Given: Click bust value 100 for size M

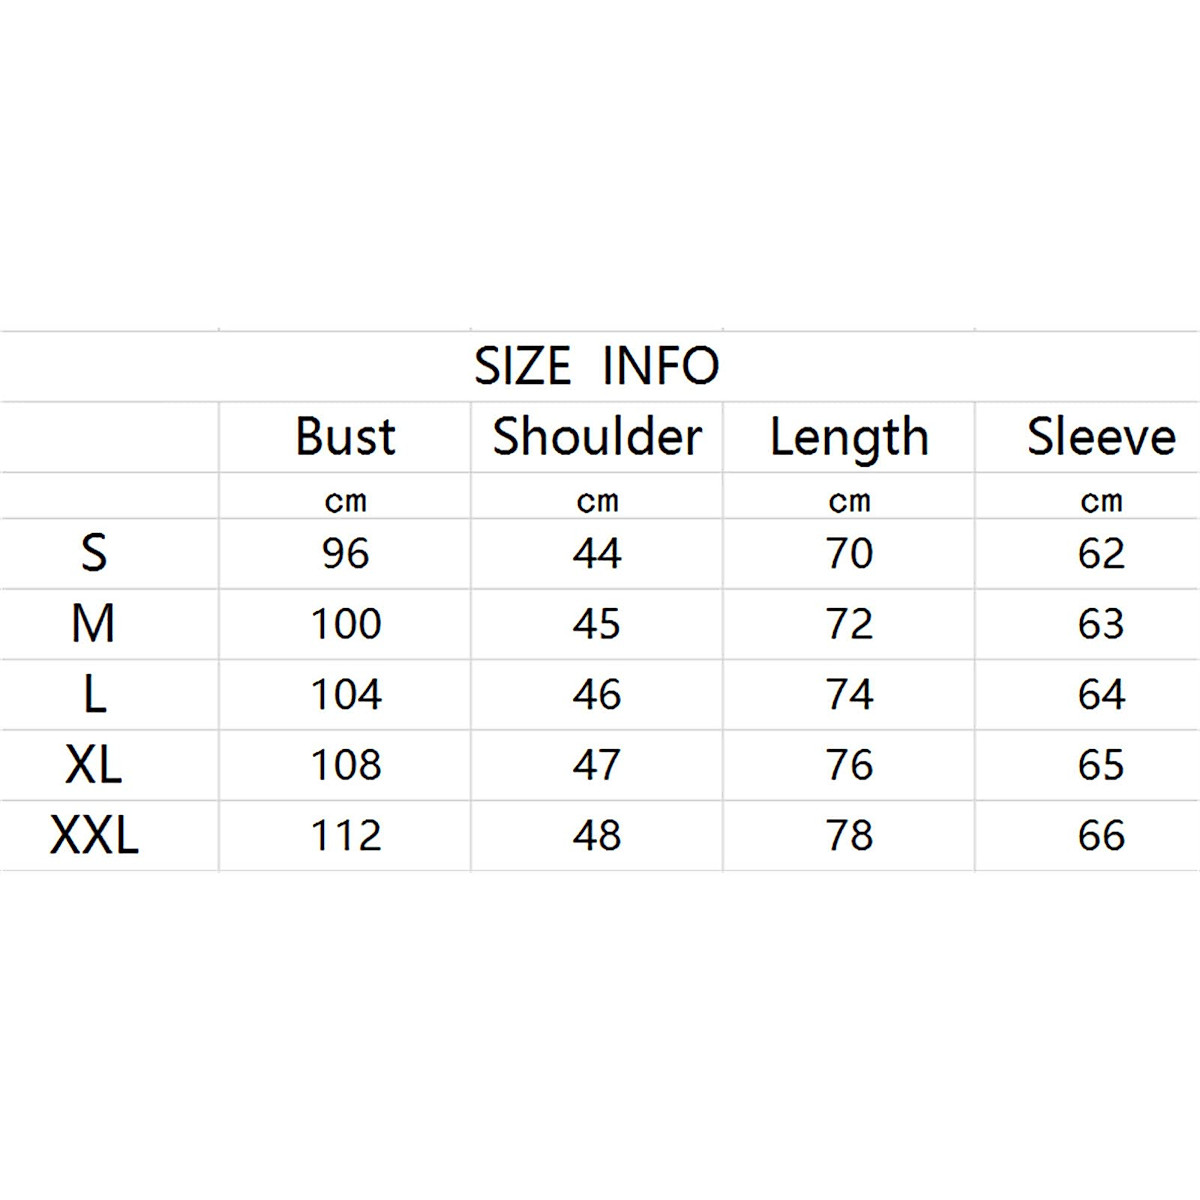Looking at the screenshot, I should coord(345,624).
